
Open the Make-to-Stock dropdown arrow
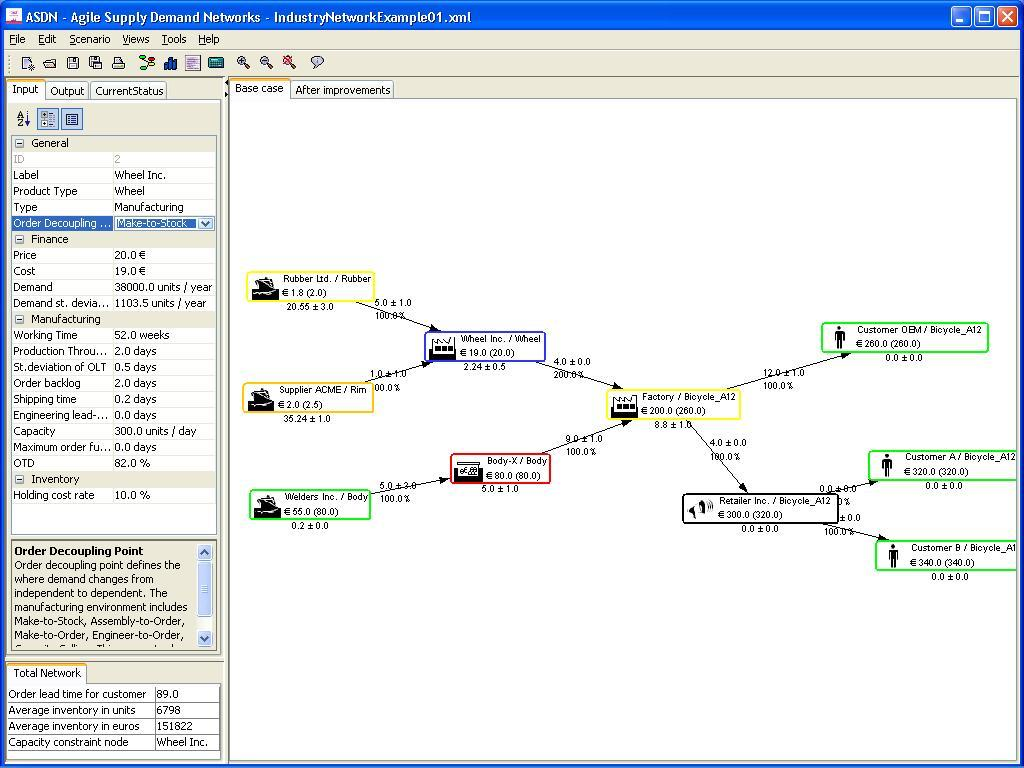(x=205, y=223)
